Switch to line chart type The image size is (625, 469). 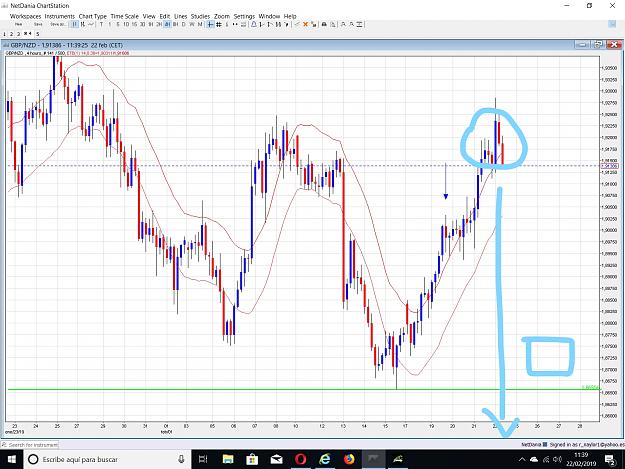point(91,24)
